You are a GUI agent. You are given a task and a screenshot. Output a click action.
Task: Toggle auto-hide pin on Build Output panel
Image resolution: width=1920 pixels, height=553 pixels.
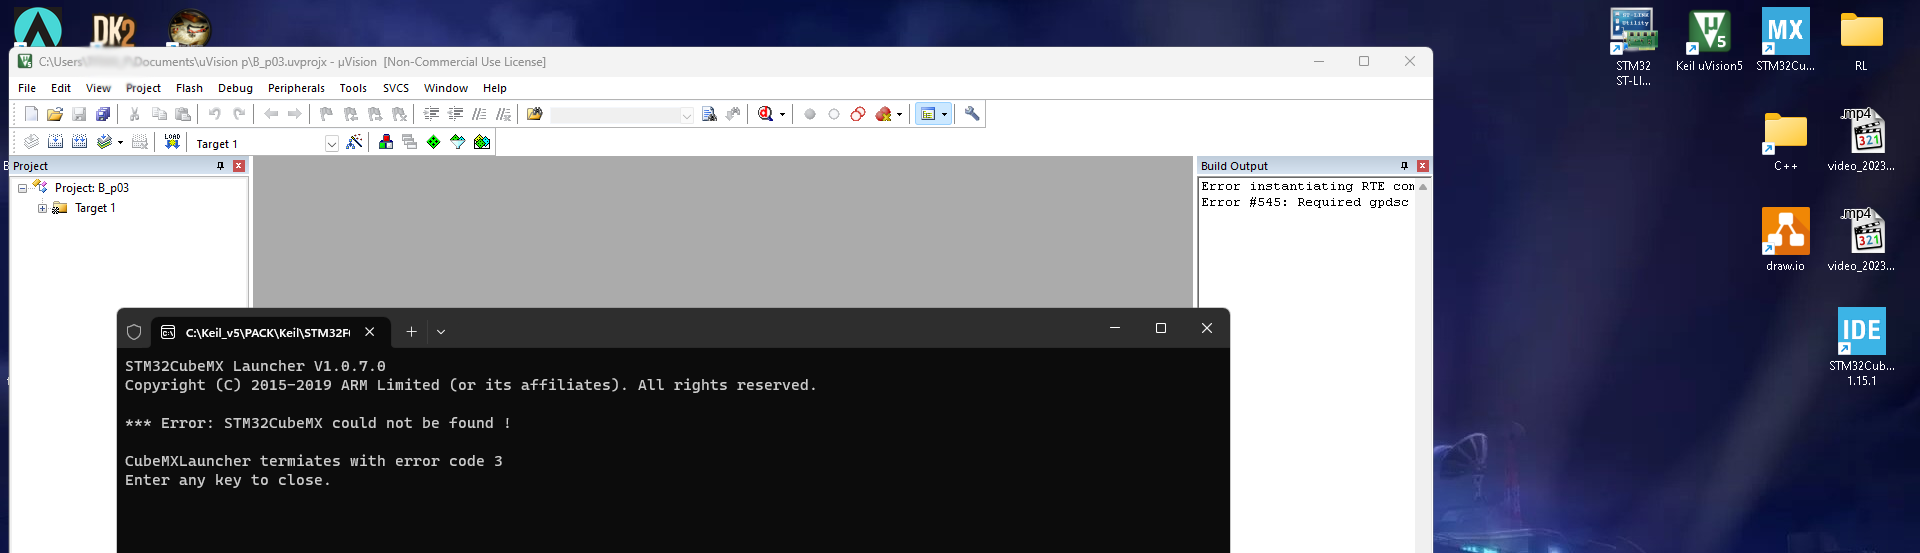1404,166
